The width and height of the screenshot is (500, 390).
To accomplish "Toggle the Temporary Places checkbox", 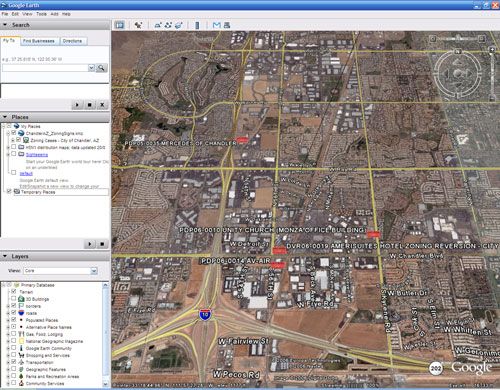I will tap(9, 191).
